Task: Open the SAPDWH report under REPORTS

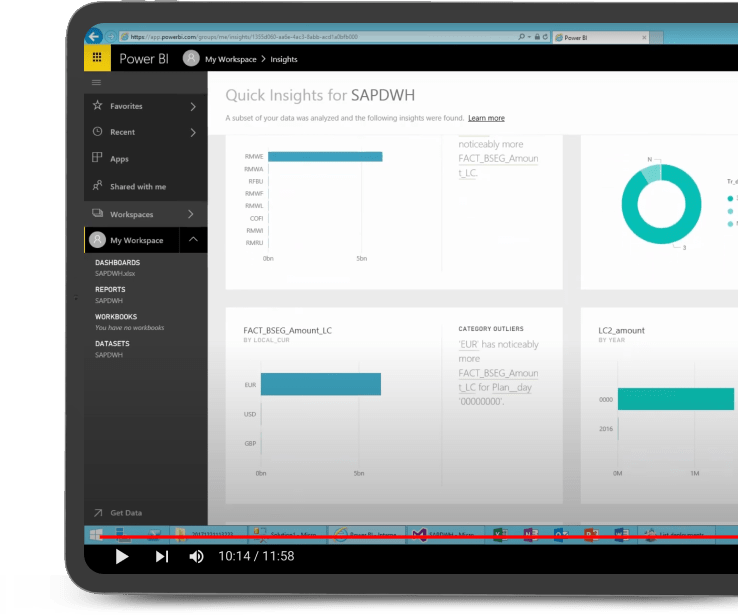Action: click(109, 301)
